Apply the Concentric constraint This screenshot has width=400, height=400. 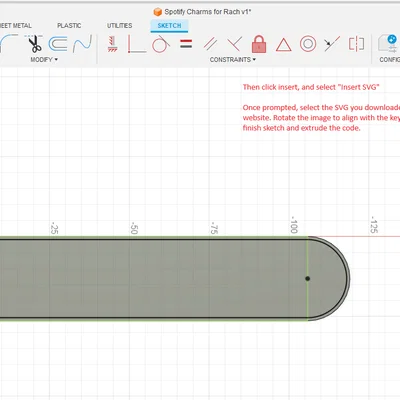308,44
